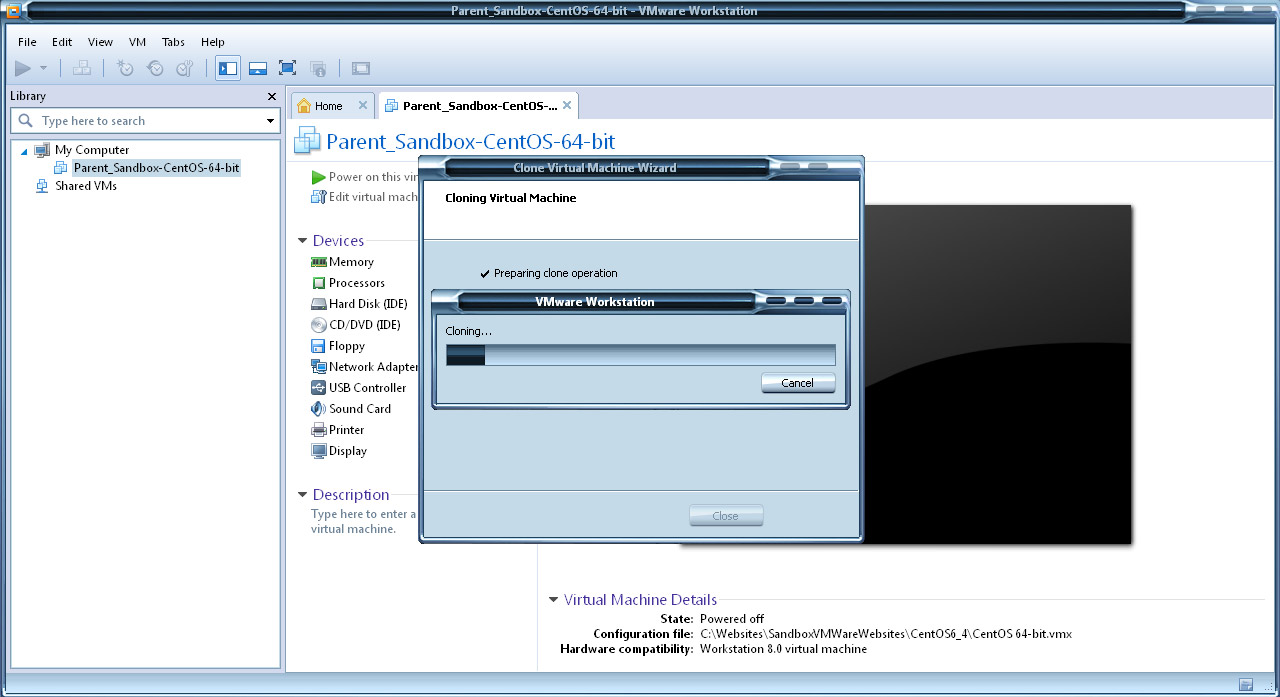Click Take Snapshot toolbar icon
The image size is (1280, 697).
pos(125,68)
